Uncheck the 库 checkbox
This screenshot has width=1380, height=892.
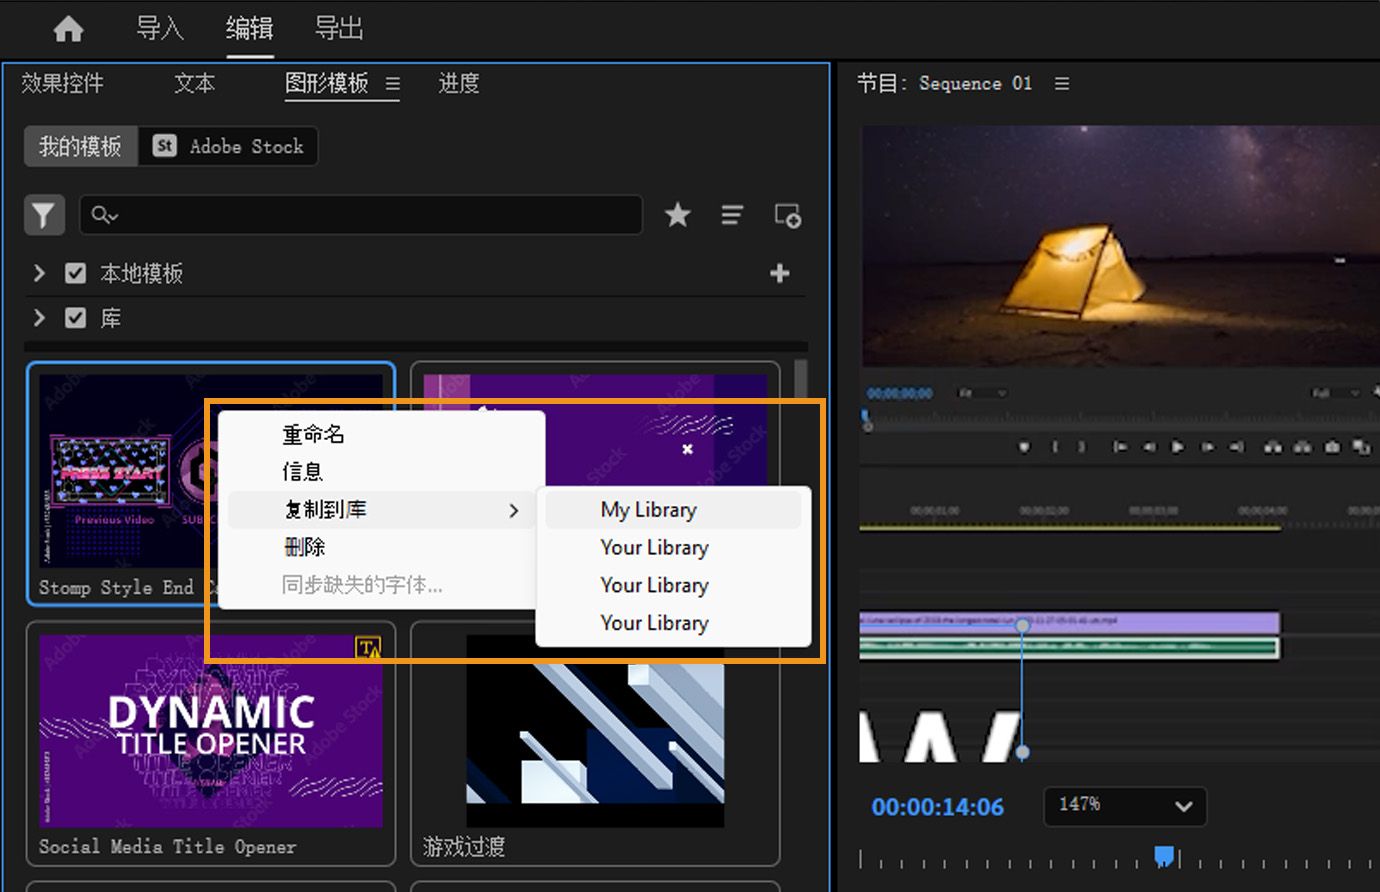(x=75, y=318)
